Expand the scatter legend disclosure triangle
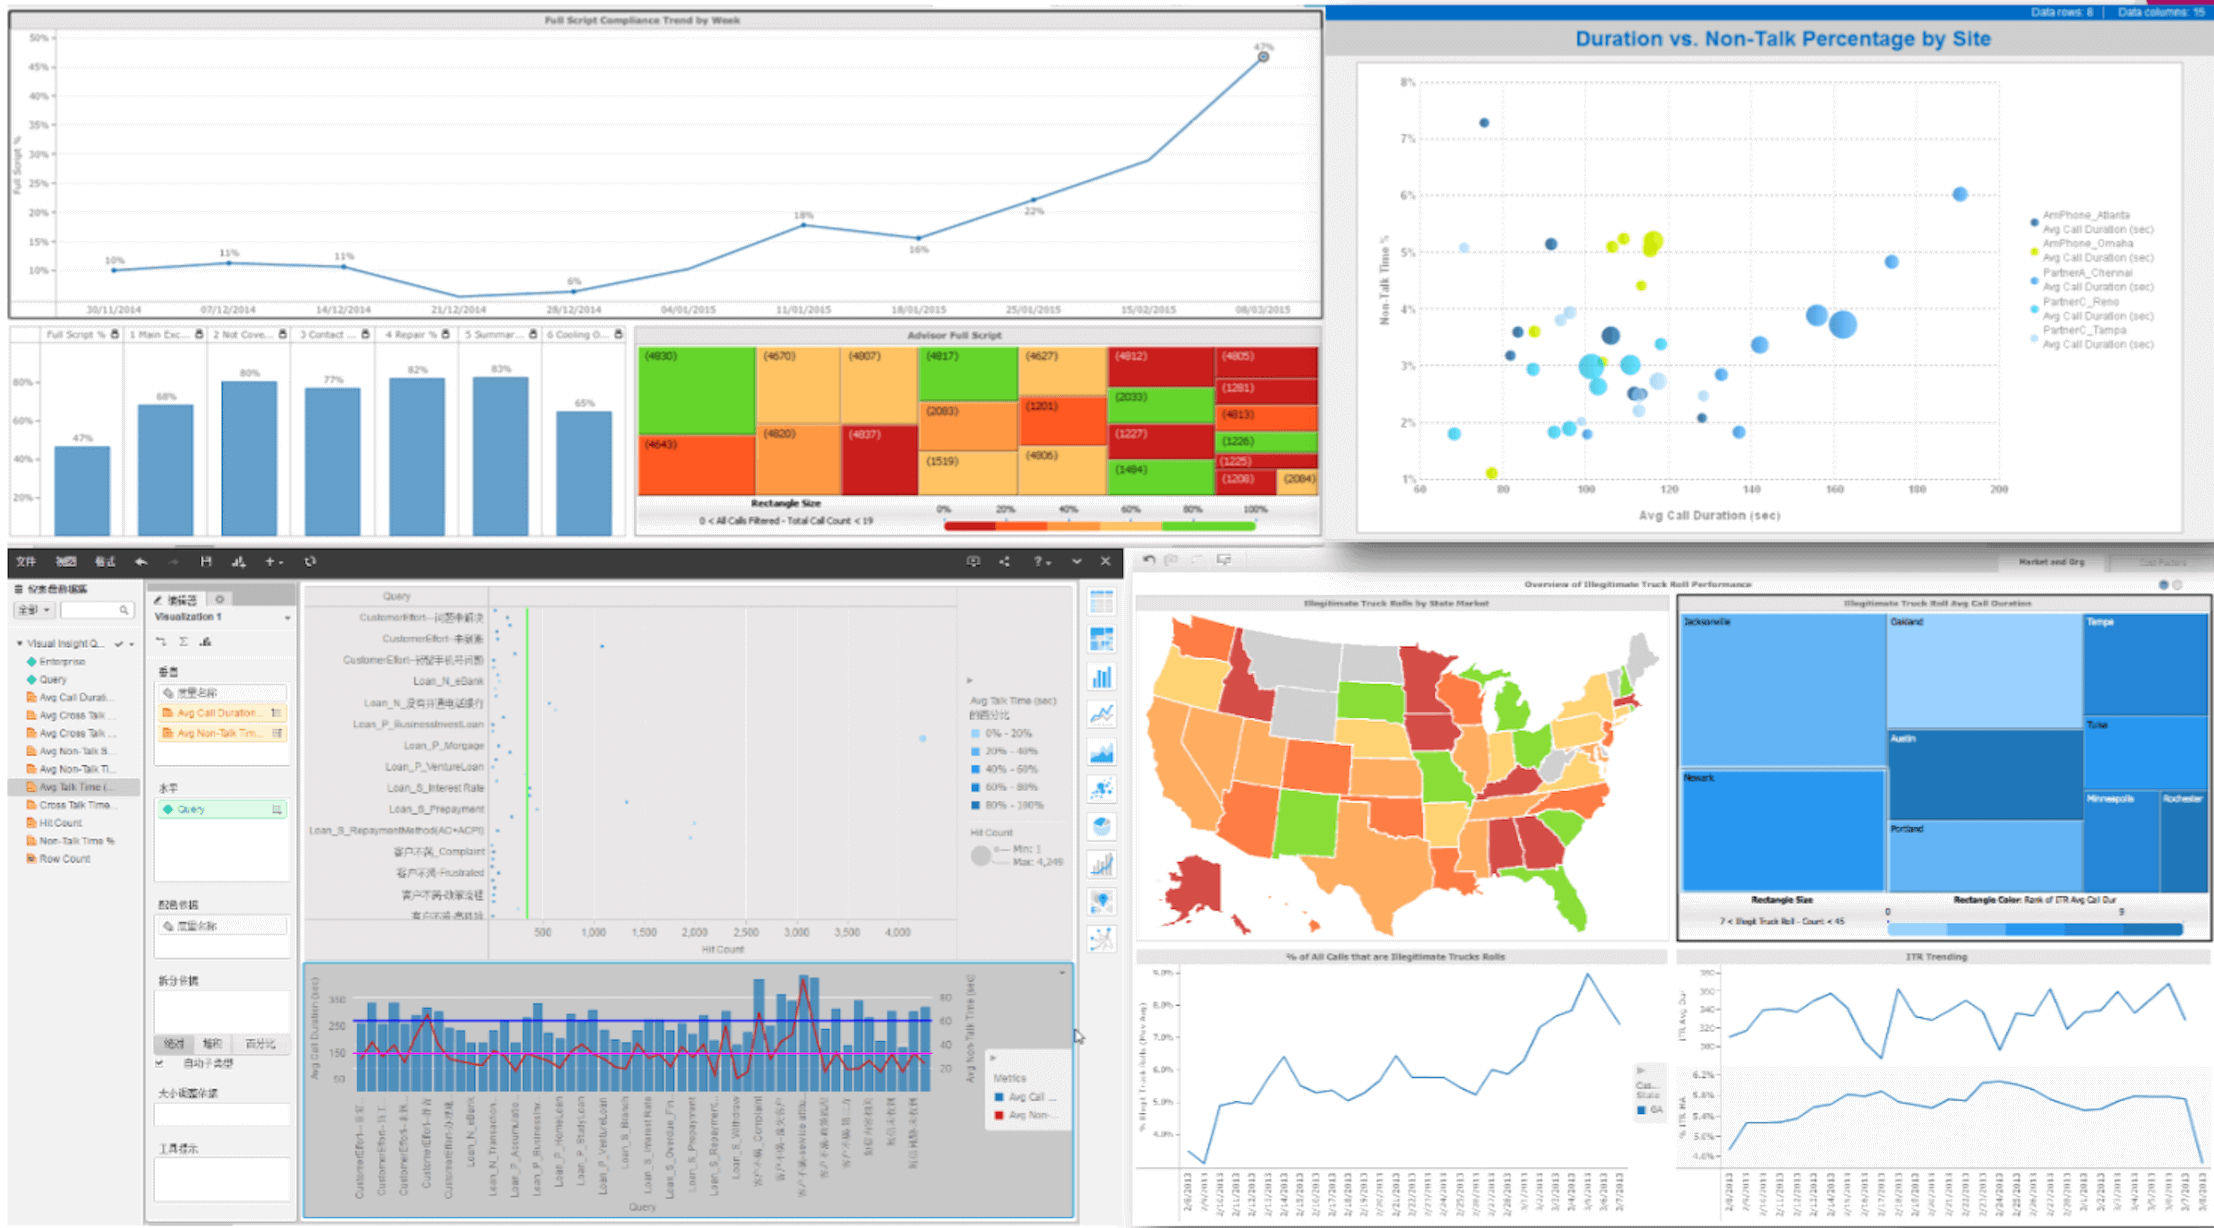The image size is (2214, 1228). click(x=969, y=680)
